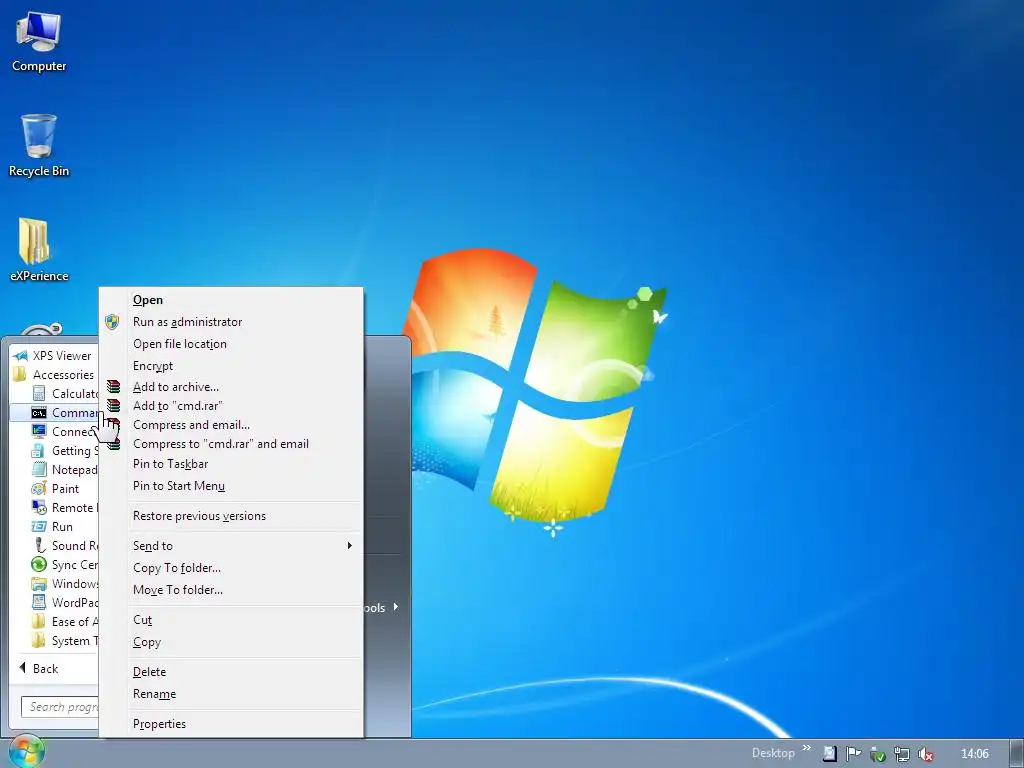Select Compress to "cmd.rar" and email

click(x=231, y=444)
